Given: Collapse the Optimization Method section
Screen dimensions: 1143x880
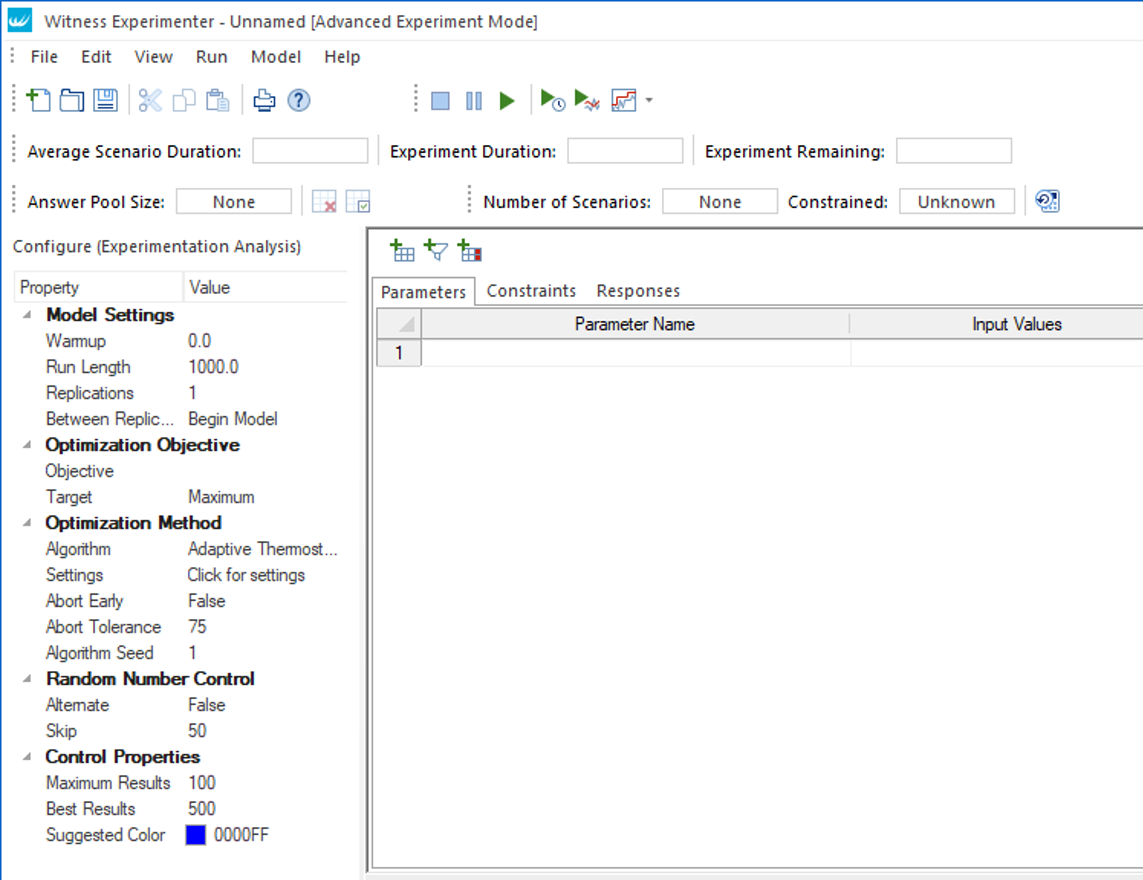Looking at the screenshot, I should pos(26,523).
